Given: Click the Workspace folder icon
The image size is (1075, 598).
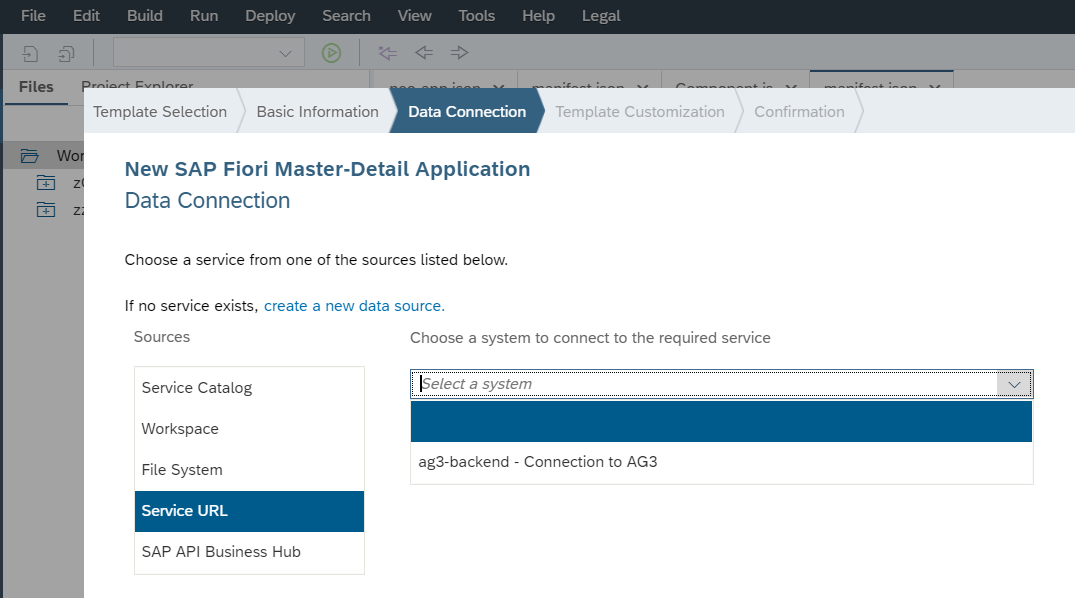Looking at the screenshot, I should pos(30,156).
